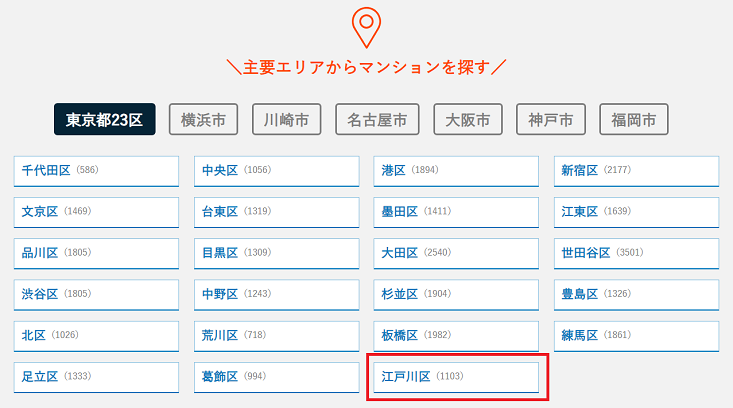Switch to the 神戸市 tab

point(551,119)
